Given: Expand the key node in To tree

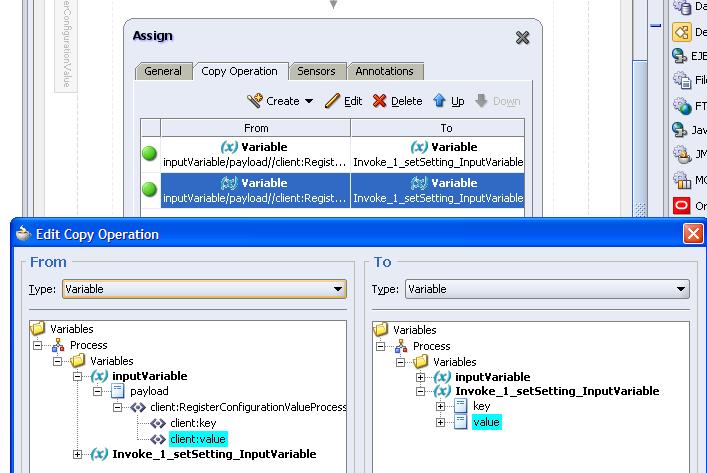Looking at the screenshot, I should point(440,407).
